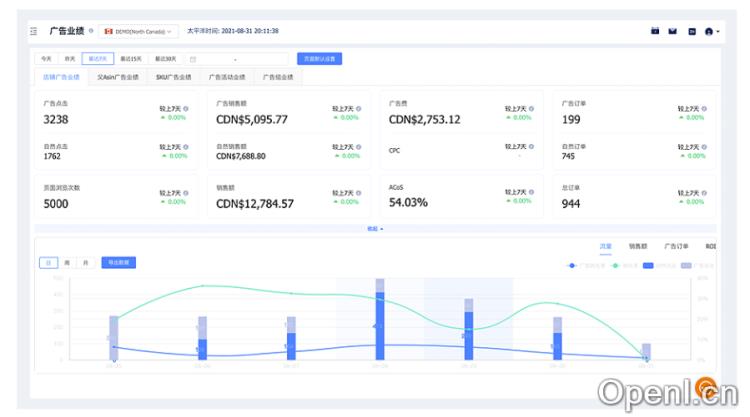Image resolution: width=750 pixels, height=417 pixels.
Task: Click the CPC label
Action: (394, 151)
